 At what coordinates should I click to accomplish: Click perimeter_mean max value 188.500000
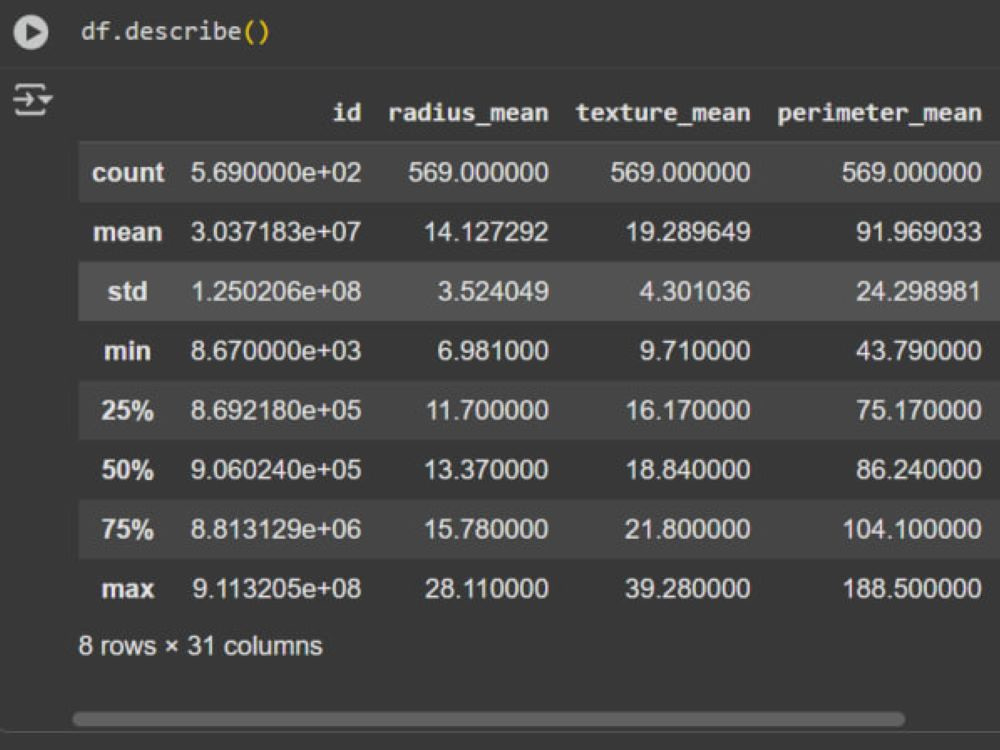(912, 589)
